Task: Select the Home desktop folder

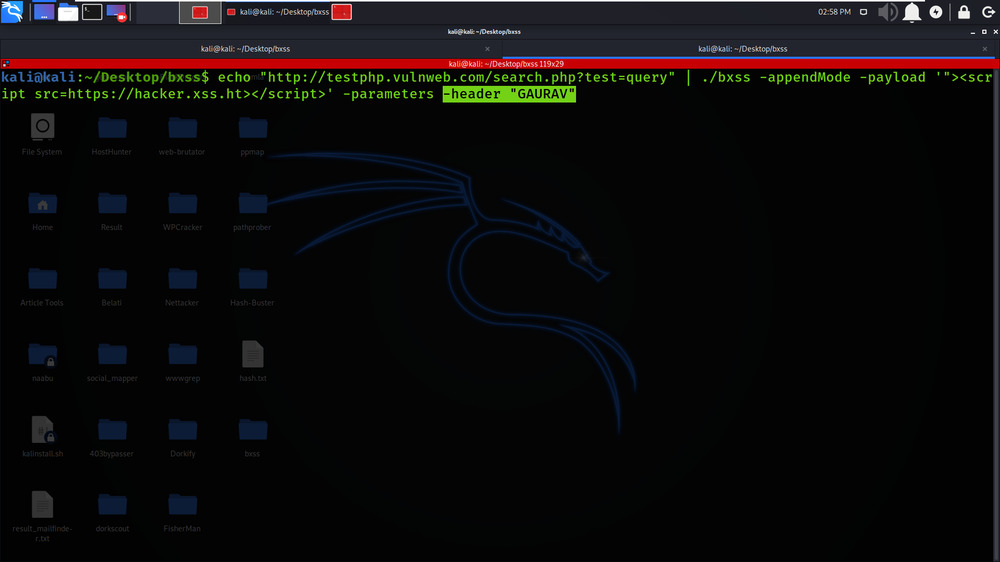Action: 43,211
